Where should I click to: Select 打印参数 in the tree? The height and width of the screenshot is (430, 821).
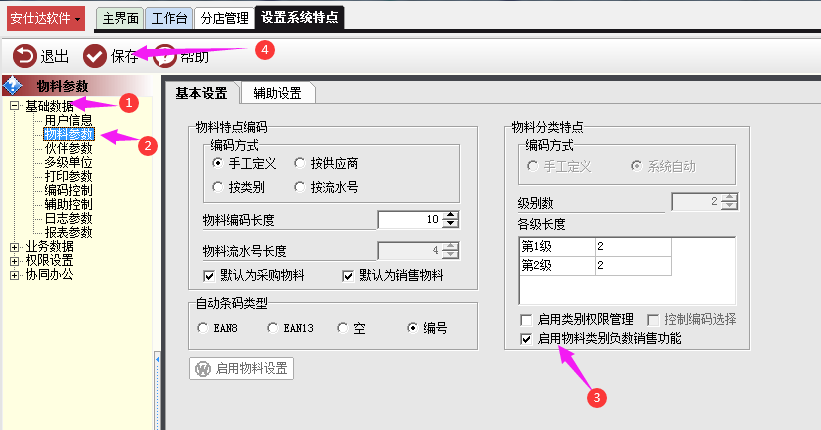click(68, 177)
